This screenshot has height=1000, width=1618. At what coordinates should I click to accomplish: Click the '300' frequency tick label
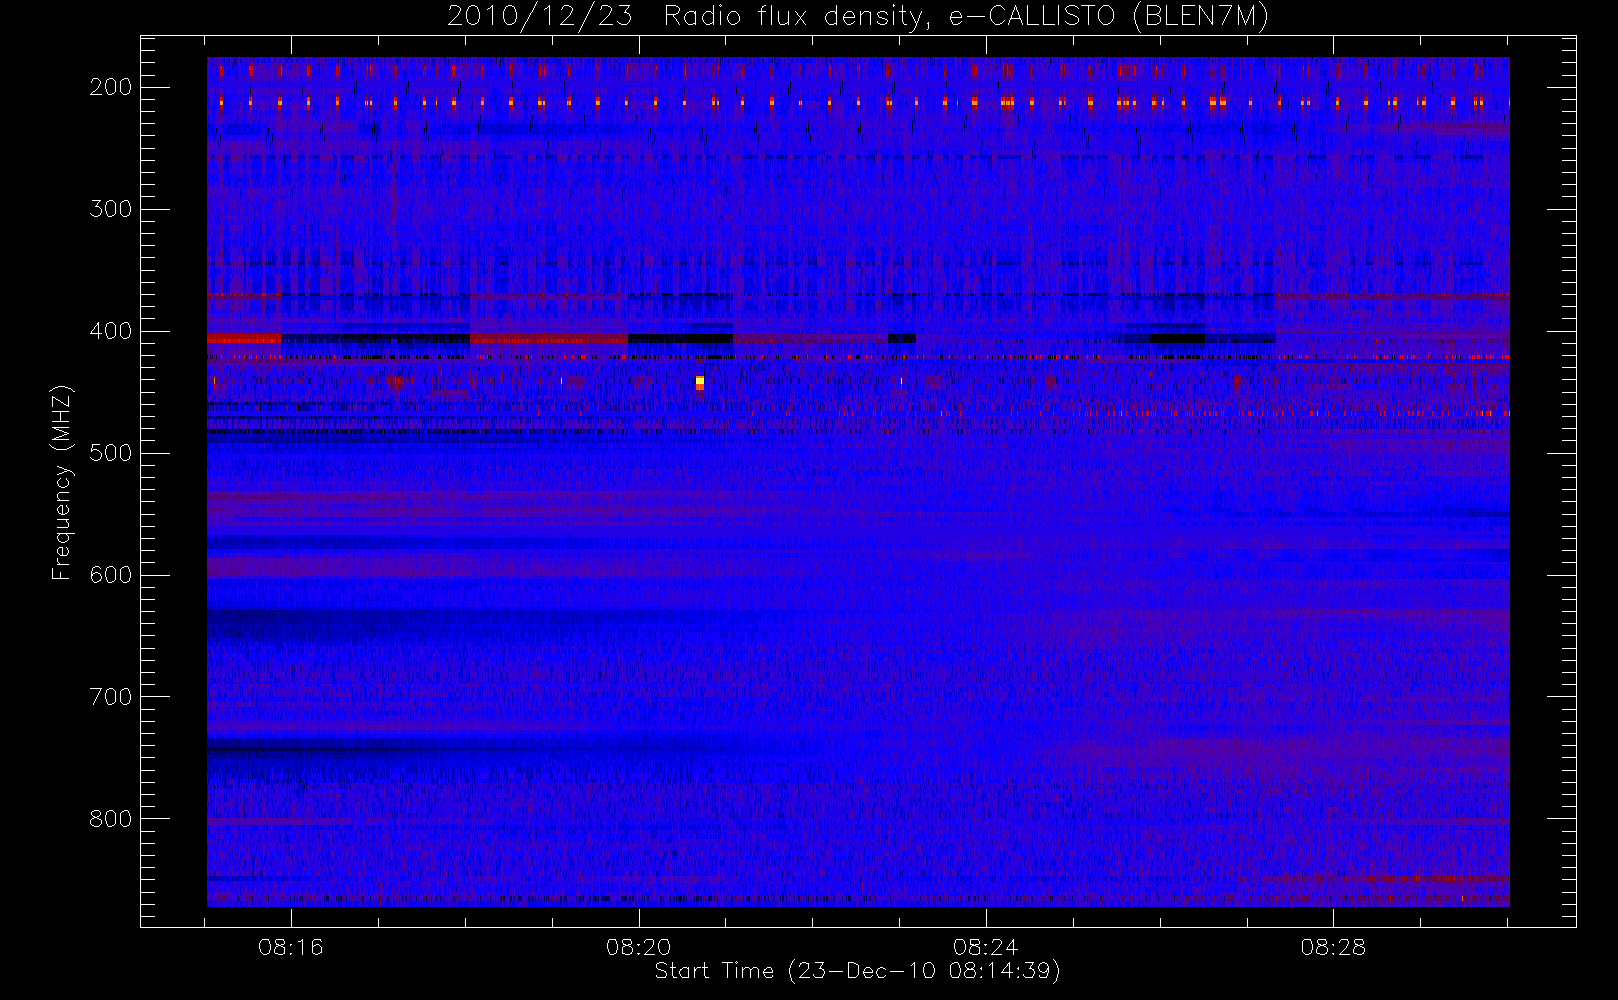coord(111,209)
